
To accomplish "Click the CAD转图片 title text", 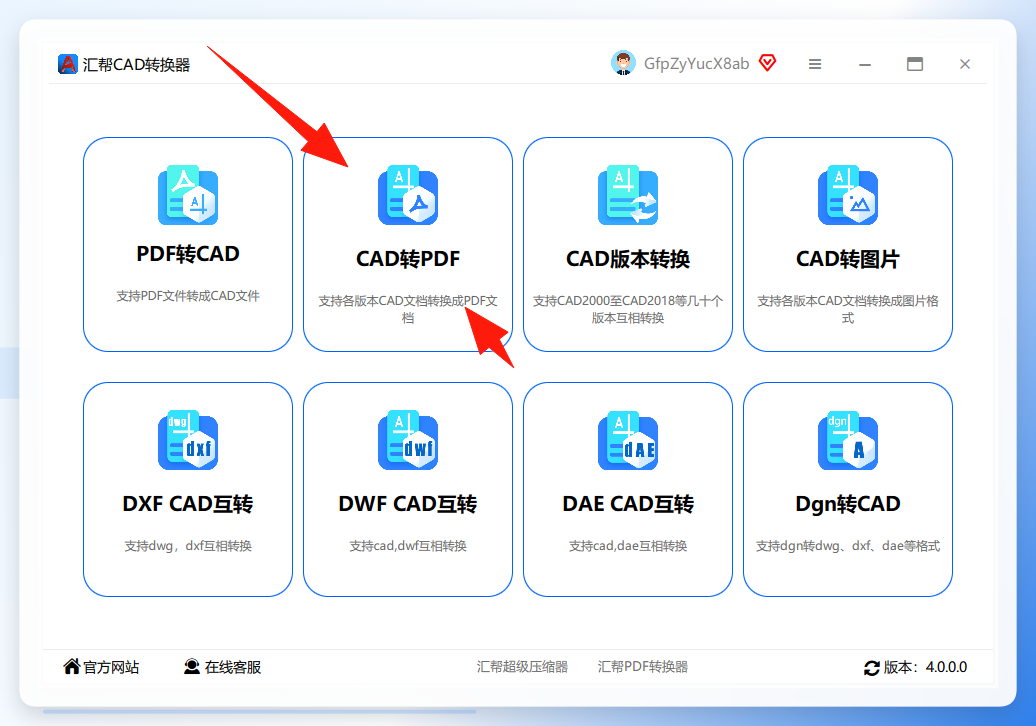I will click(848, 259).
